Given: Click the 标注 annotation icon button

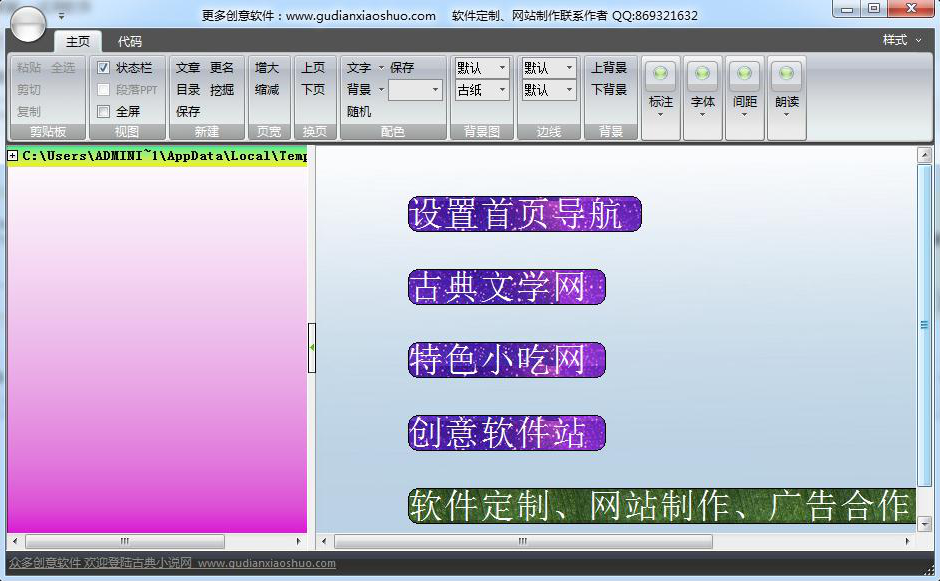Looking at the screenshot, I should pyautogui.click(x=660, y=76).
